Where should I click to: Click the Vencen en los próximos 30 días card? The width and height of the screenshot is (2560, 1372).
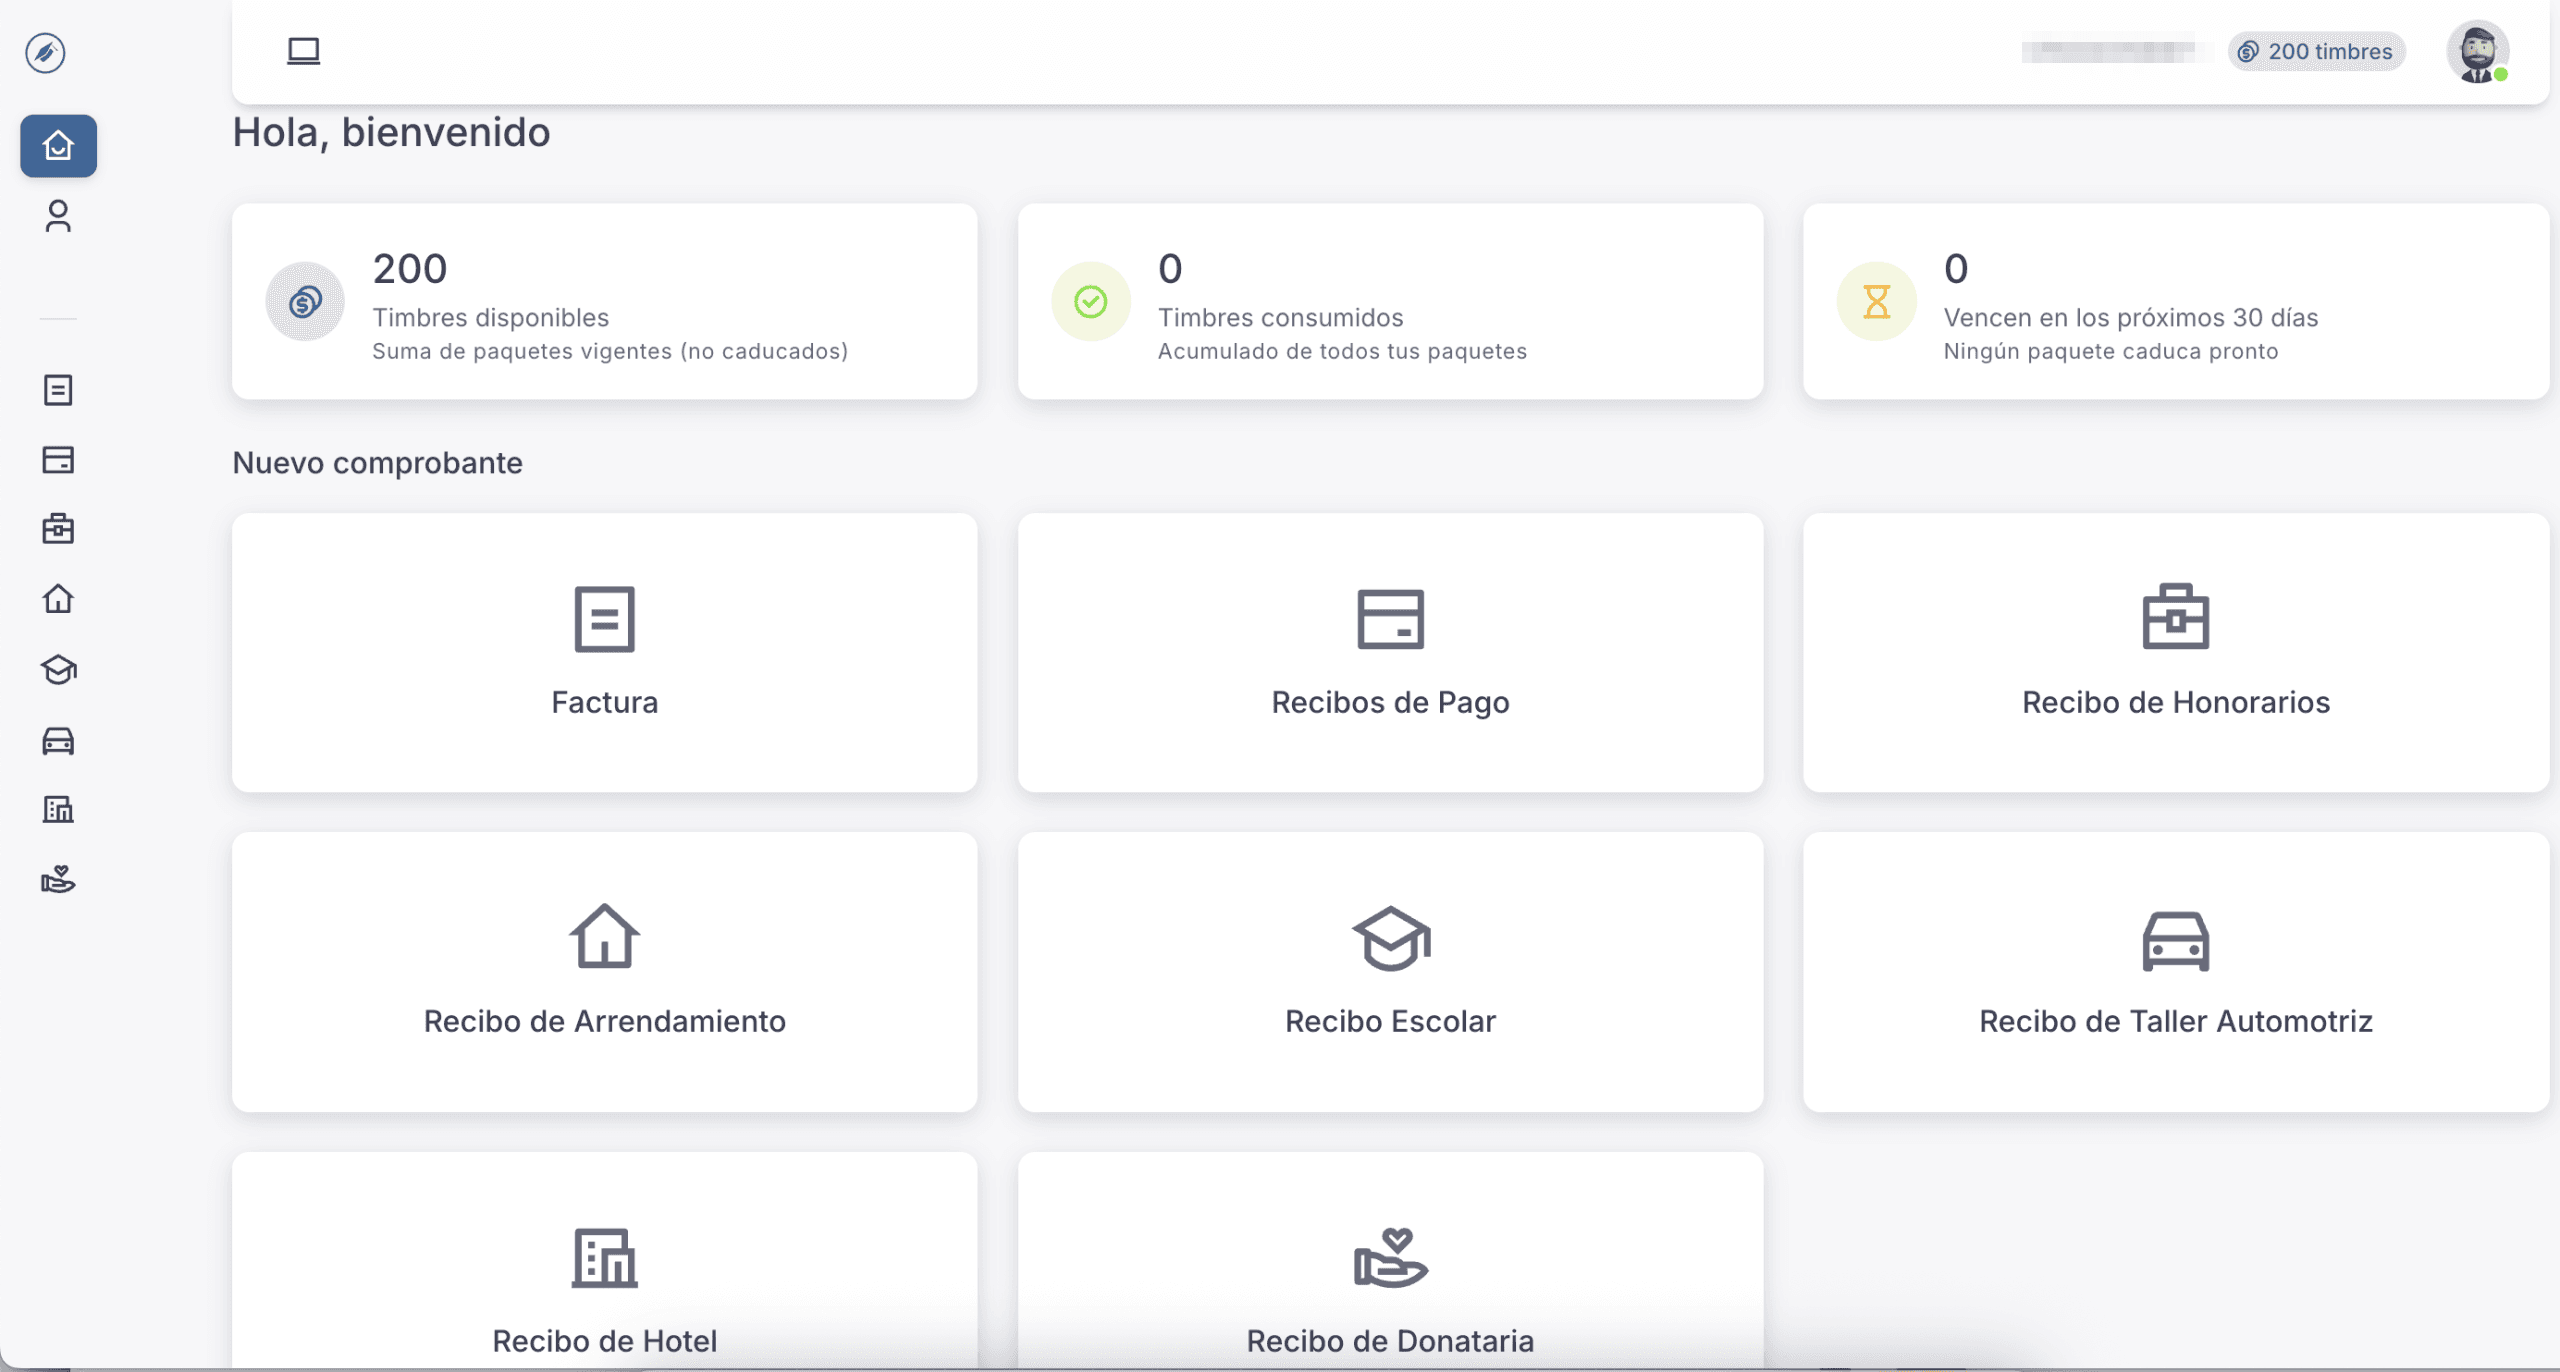click(x=2175, y=301)
